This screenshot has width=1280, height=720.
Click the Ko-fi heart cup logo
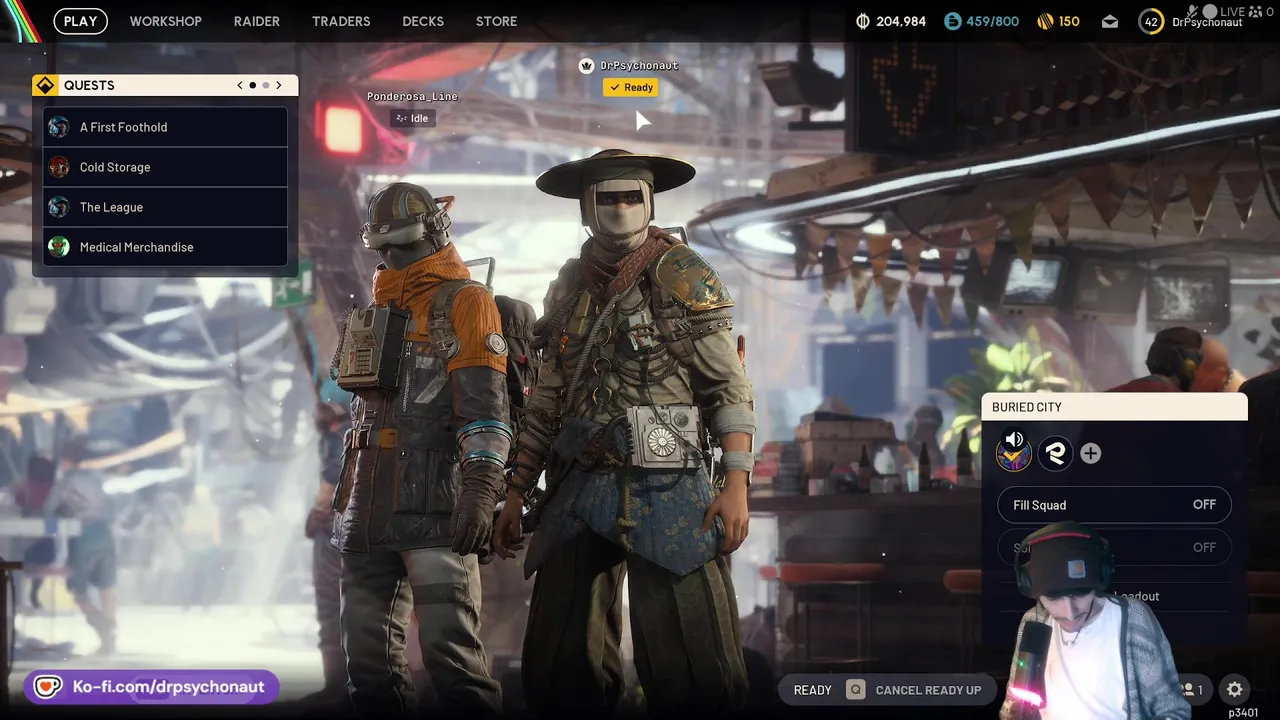point(47,687)
